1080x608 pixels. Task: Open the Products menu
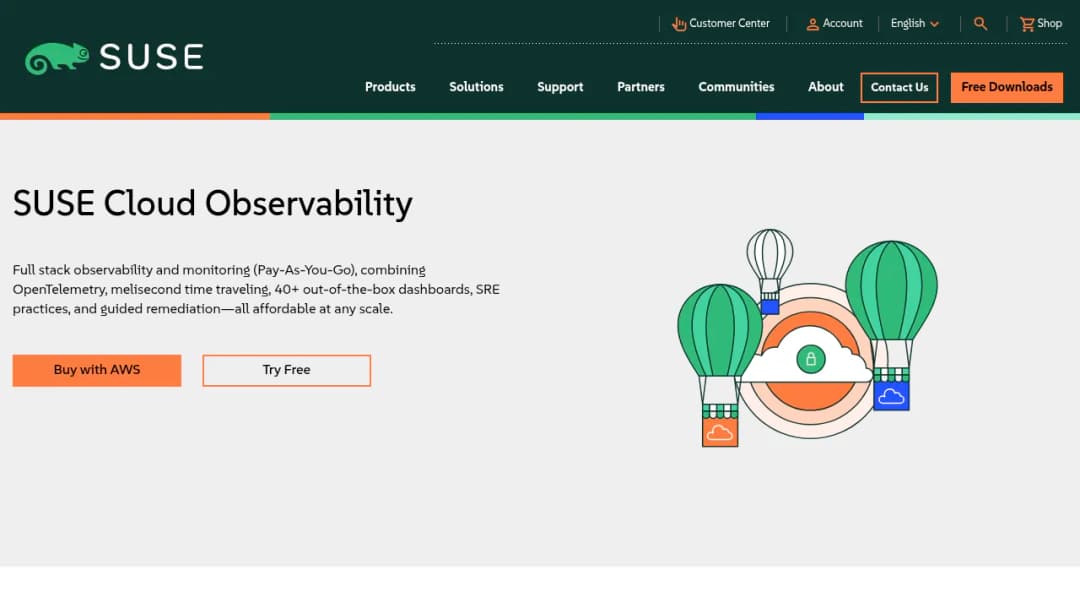(390, 87)
